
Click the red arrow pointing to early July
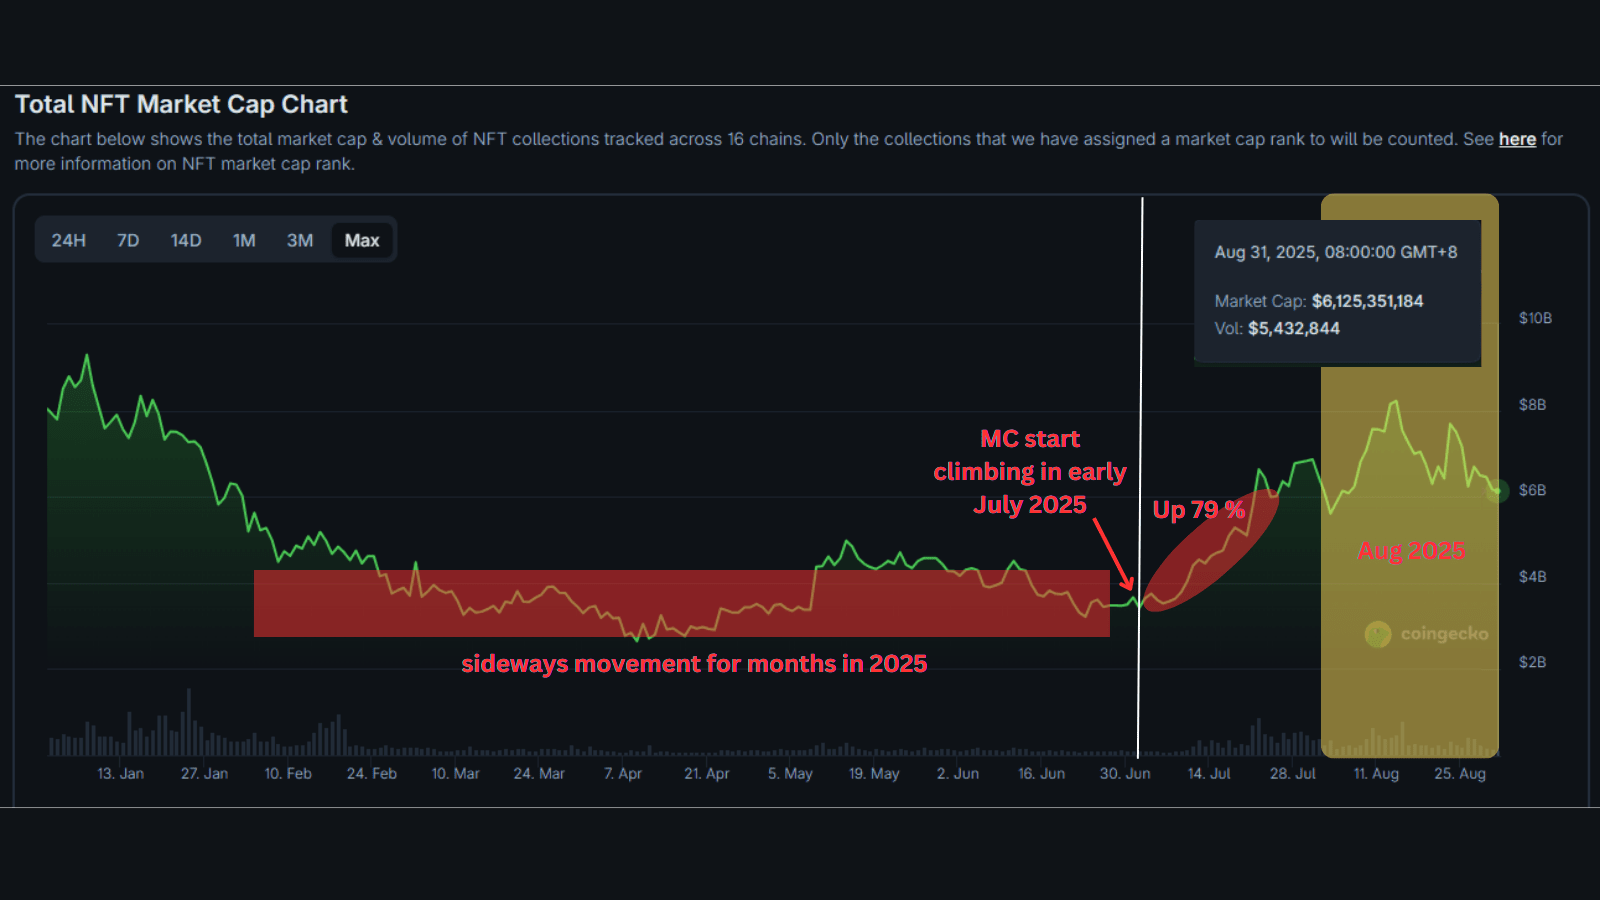1113,554
